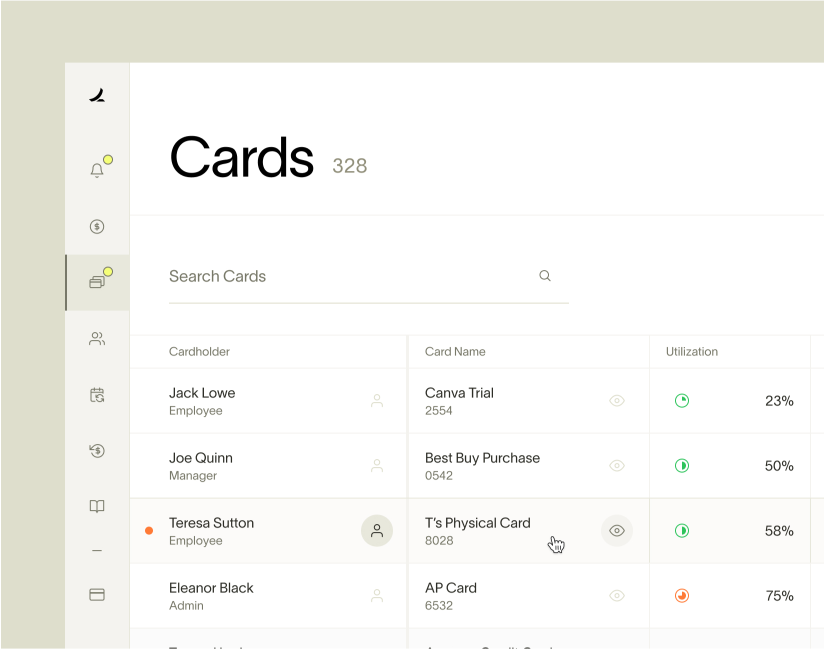Click card number 2554
Screen dimensions: 824x649
pyautogui.click(x=439, y=410)
